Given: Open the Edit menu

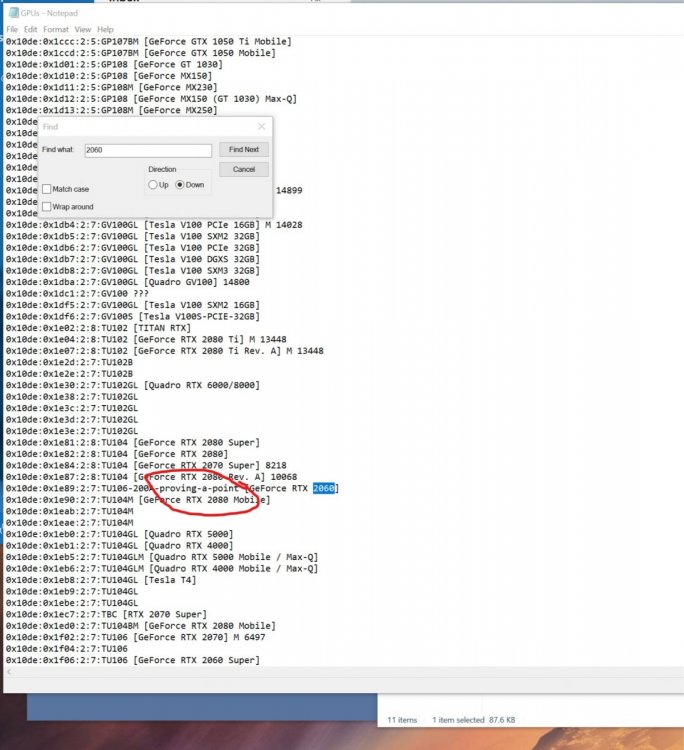Looking at the screenshot, I should tap(32, 30).
